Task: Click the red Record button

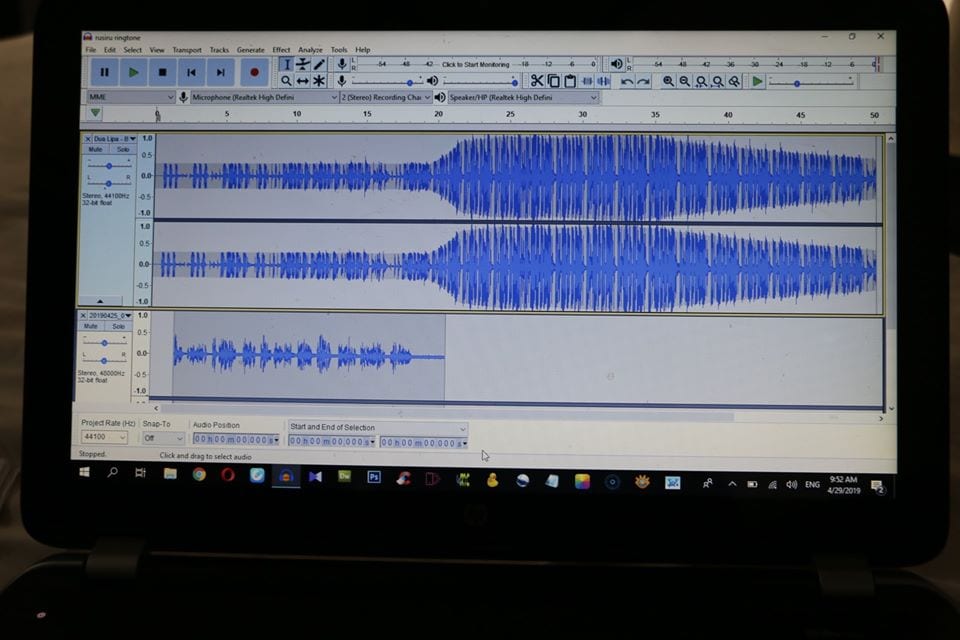Action: [254, 72]
